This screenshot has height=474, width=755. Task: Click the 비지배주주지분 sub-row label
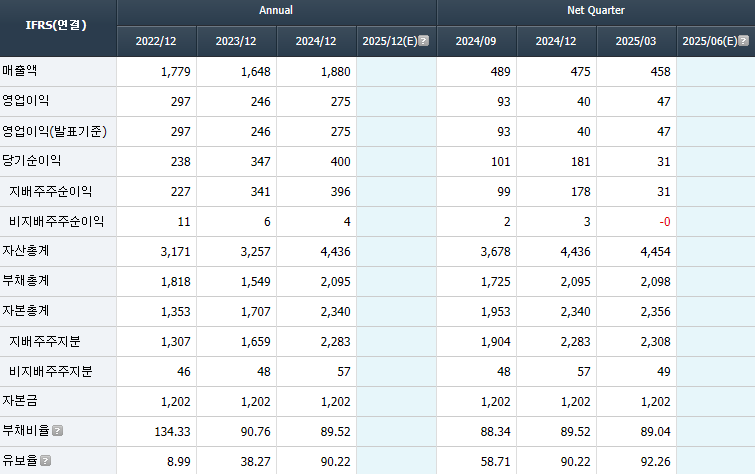[x=51, y=371]
